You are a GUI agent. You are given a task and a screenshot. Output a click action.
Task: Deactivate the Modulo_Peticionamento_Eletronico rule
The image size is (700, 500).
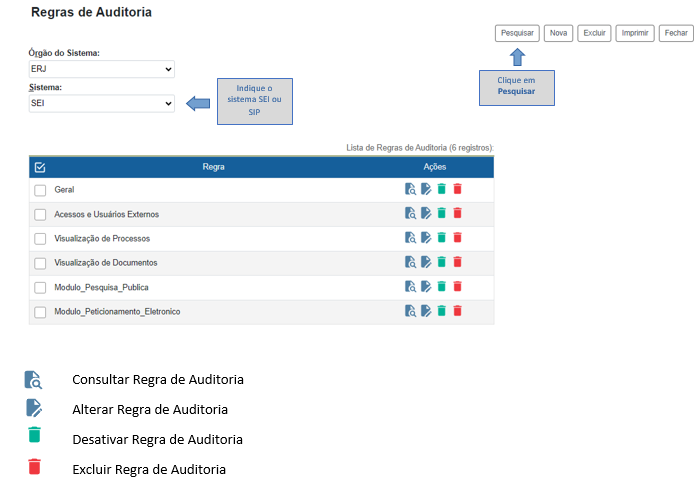[x=441, y=311]
